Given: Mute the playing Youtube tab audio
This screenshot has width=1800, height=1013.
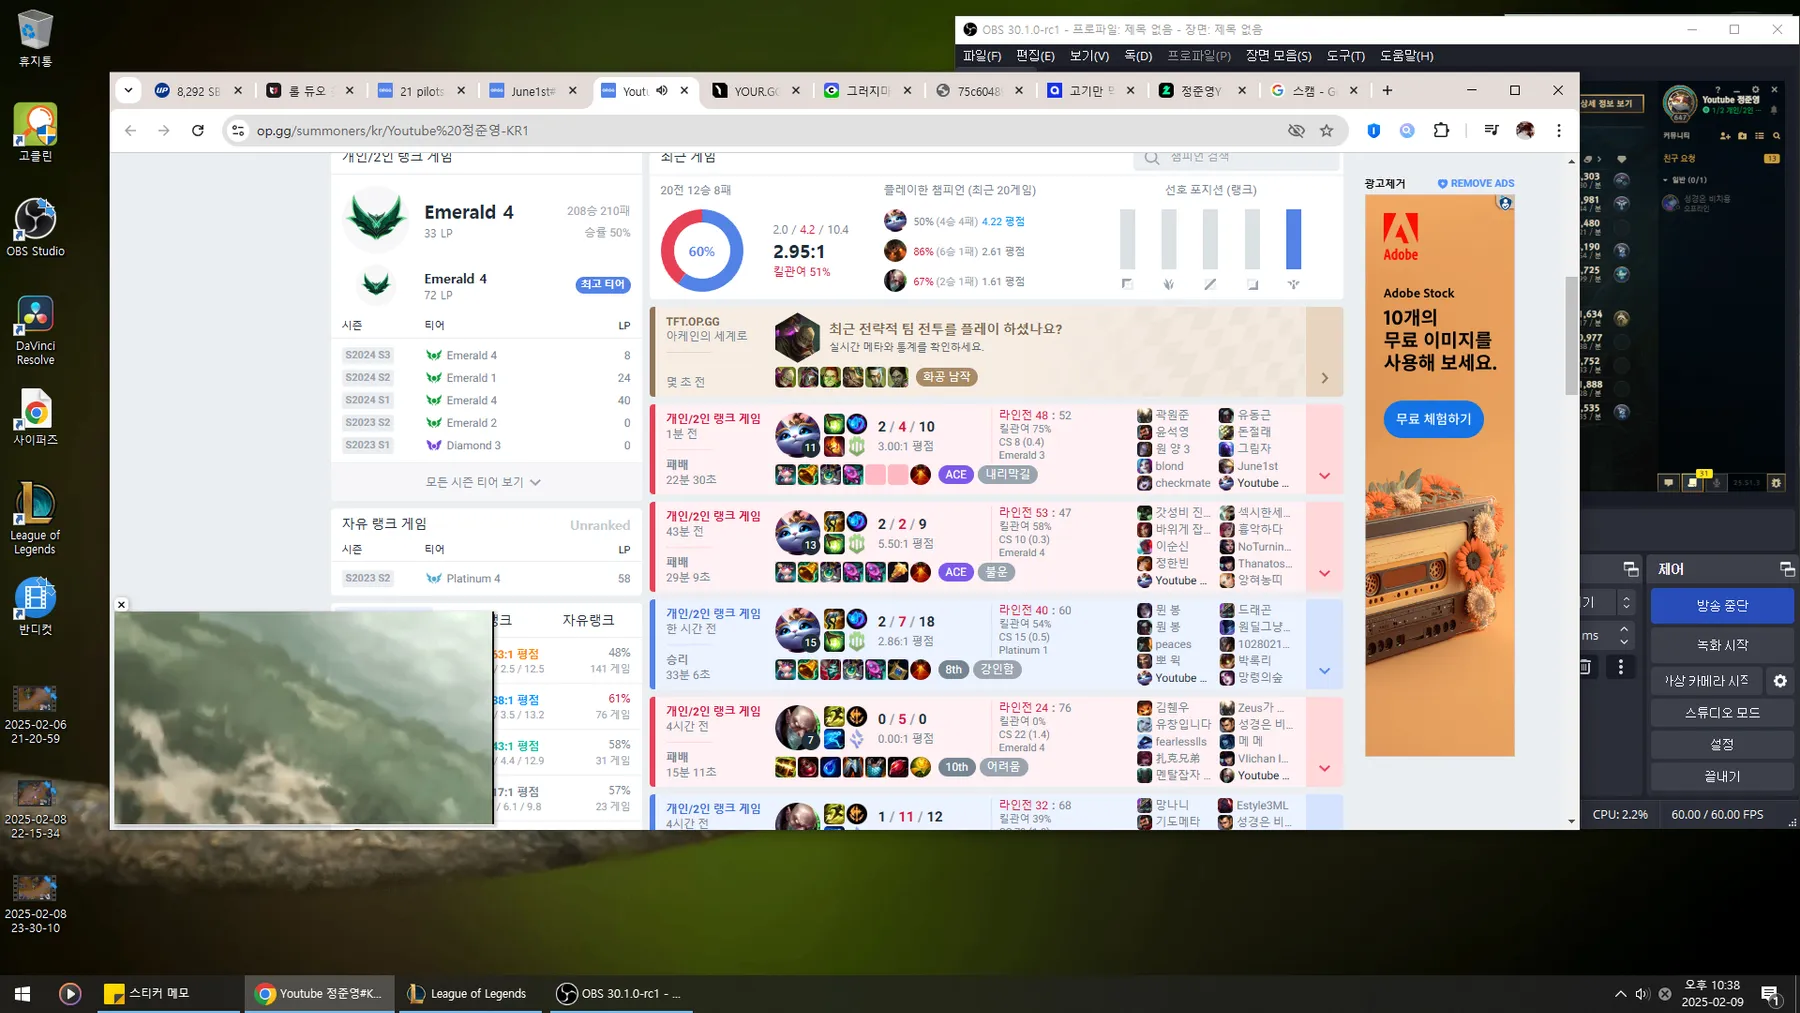Looking at the screenshot, I should [x=662, y=91].
